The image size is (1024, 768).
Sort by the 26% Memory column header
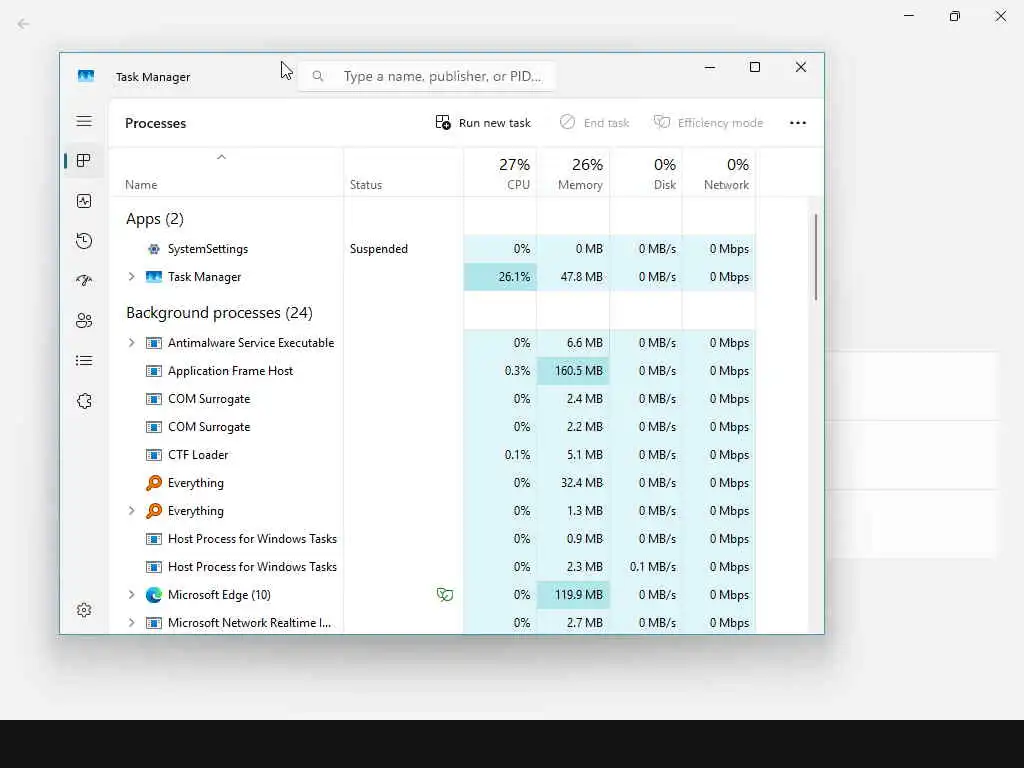573,173
